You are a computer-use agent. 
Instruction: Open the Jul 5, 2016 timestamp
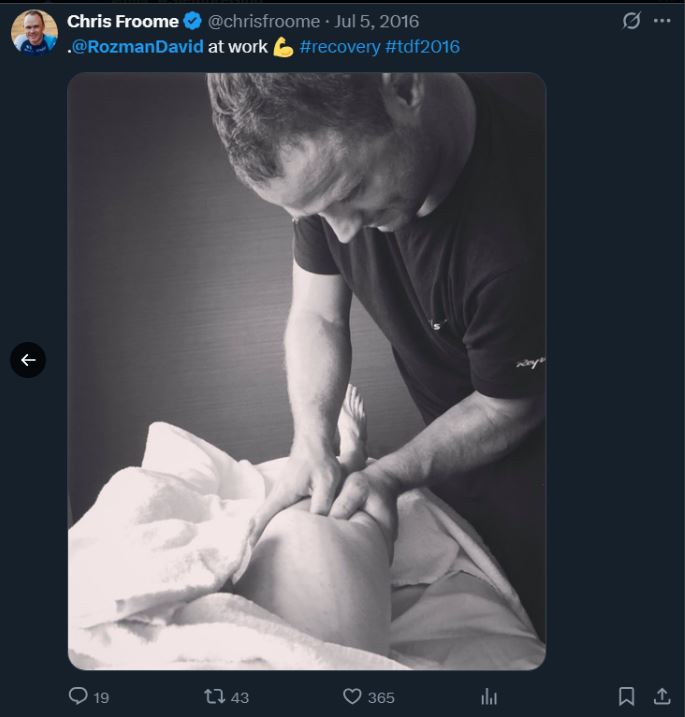pyautogui.click(x=376, y=21)
